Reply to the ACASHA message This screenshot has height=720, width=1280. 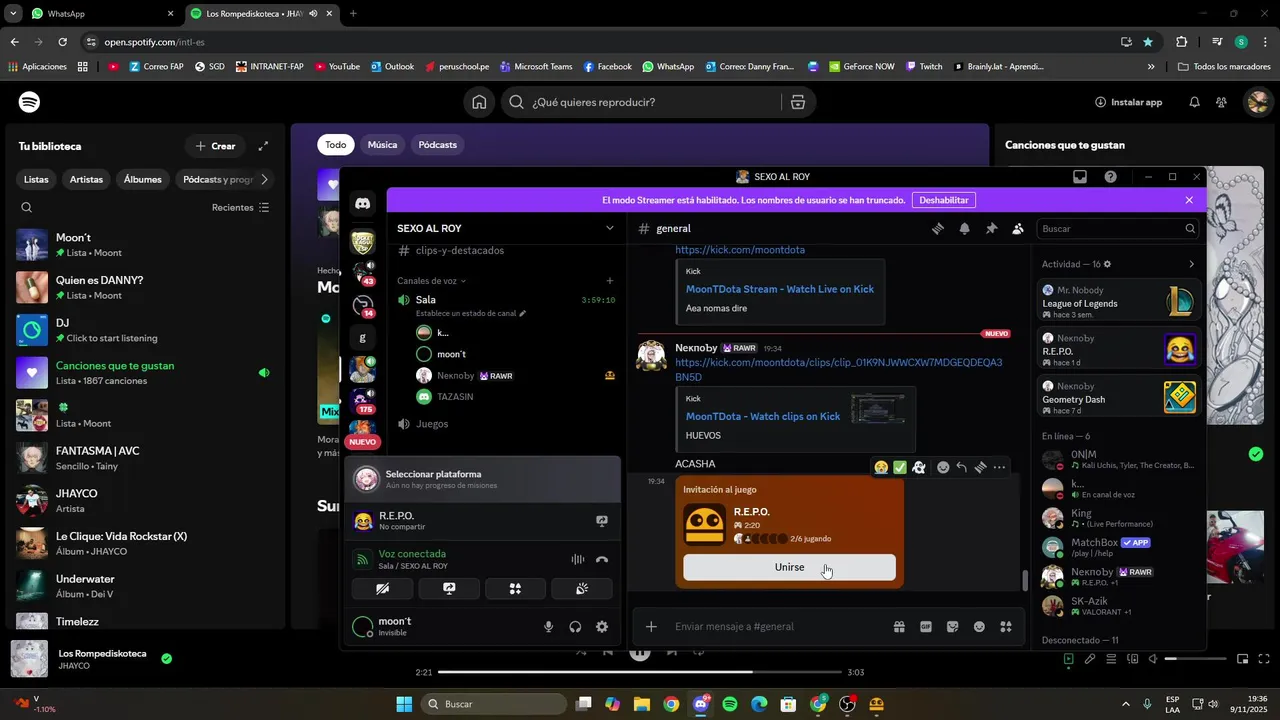tap(961, 467)
